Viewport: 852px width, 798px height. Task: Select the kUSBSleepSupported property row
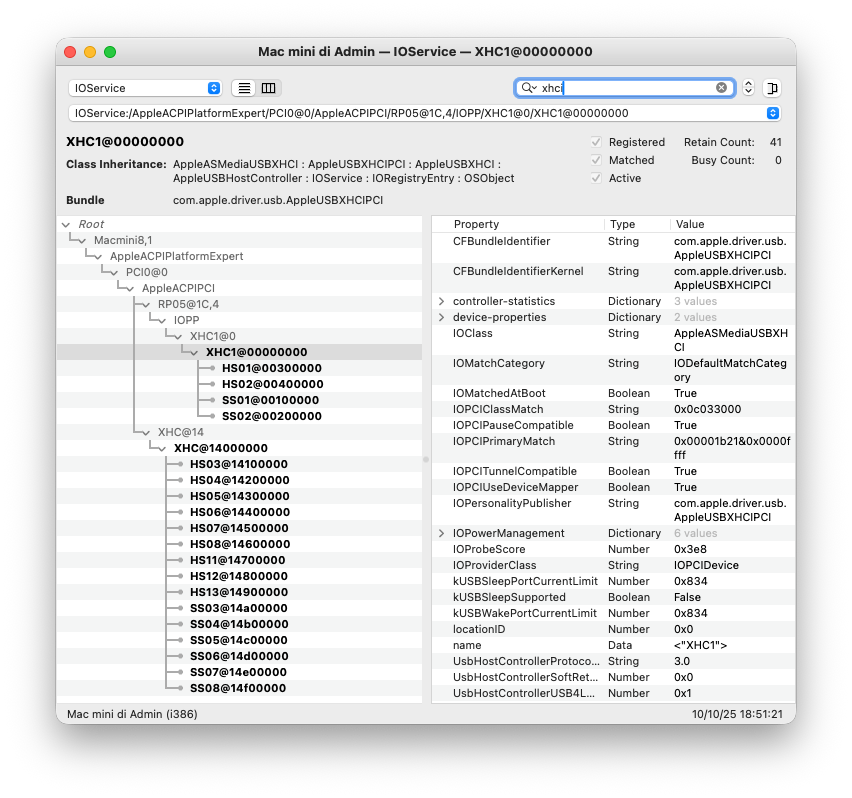click(613, 597)
